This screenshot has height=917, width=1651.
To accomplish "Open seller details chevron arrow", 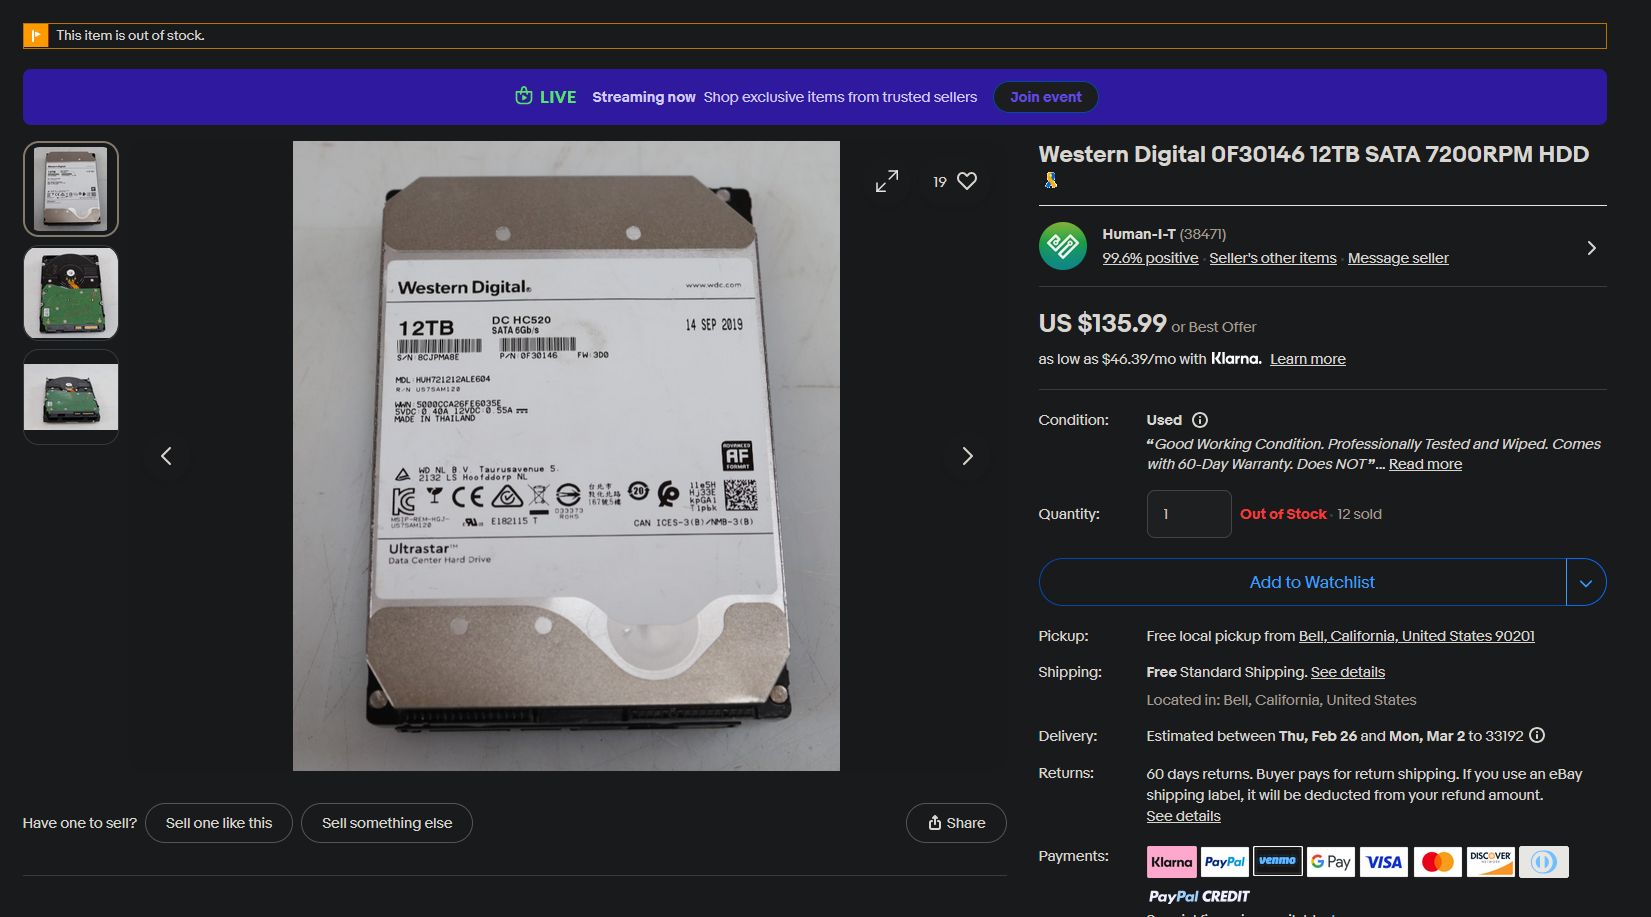I will point(1591,247).
